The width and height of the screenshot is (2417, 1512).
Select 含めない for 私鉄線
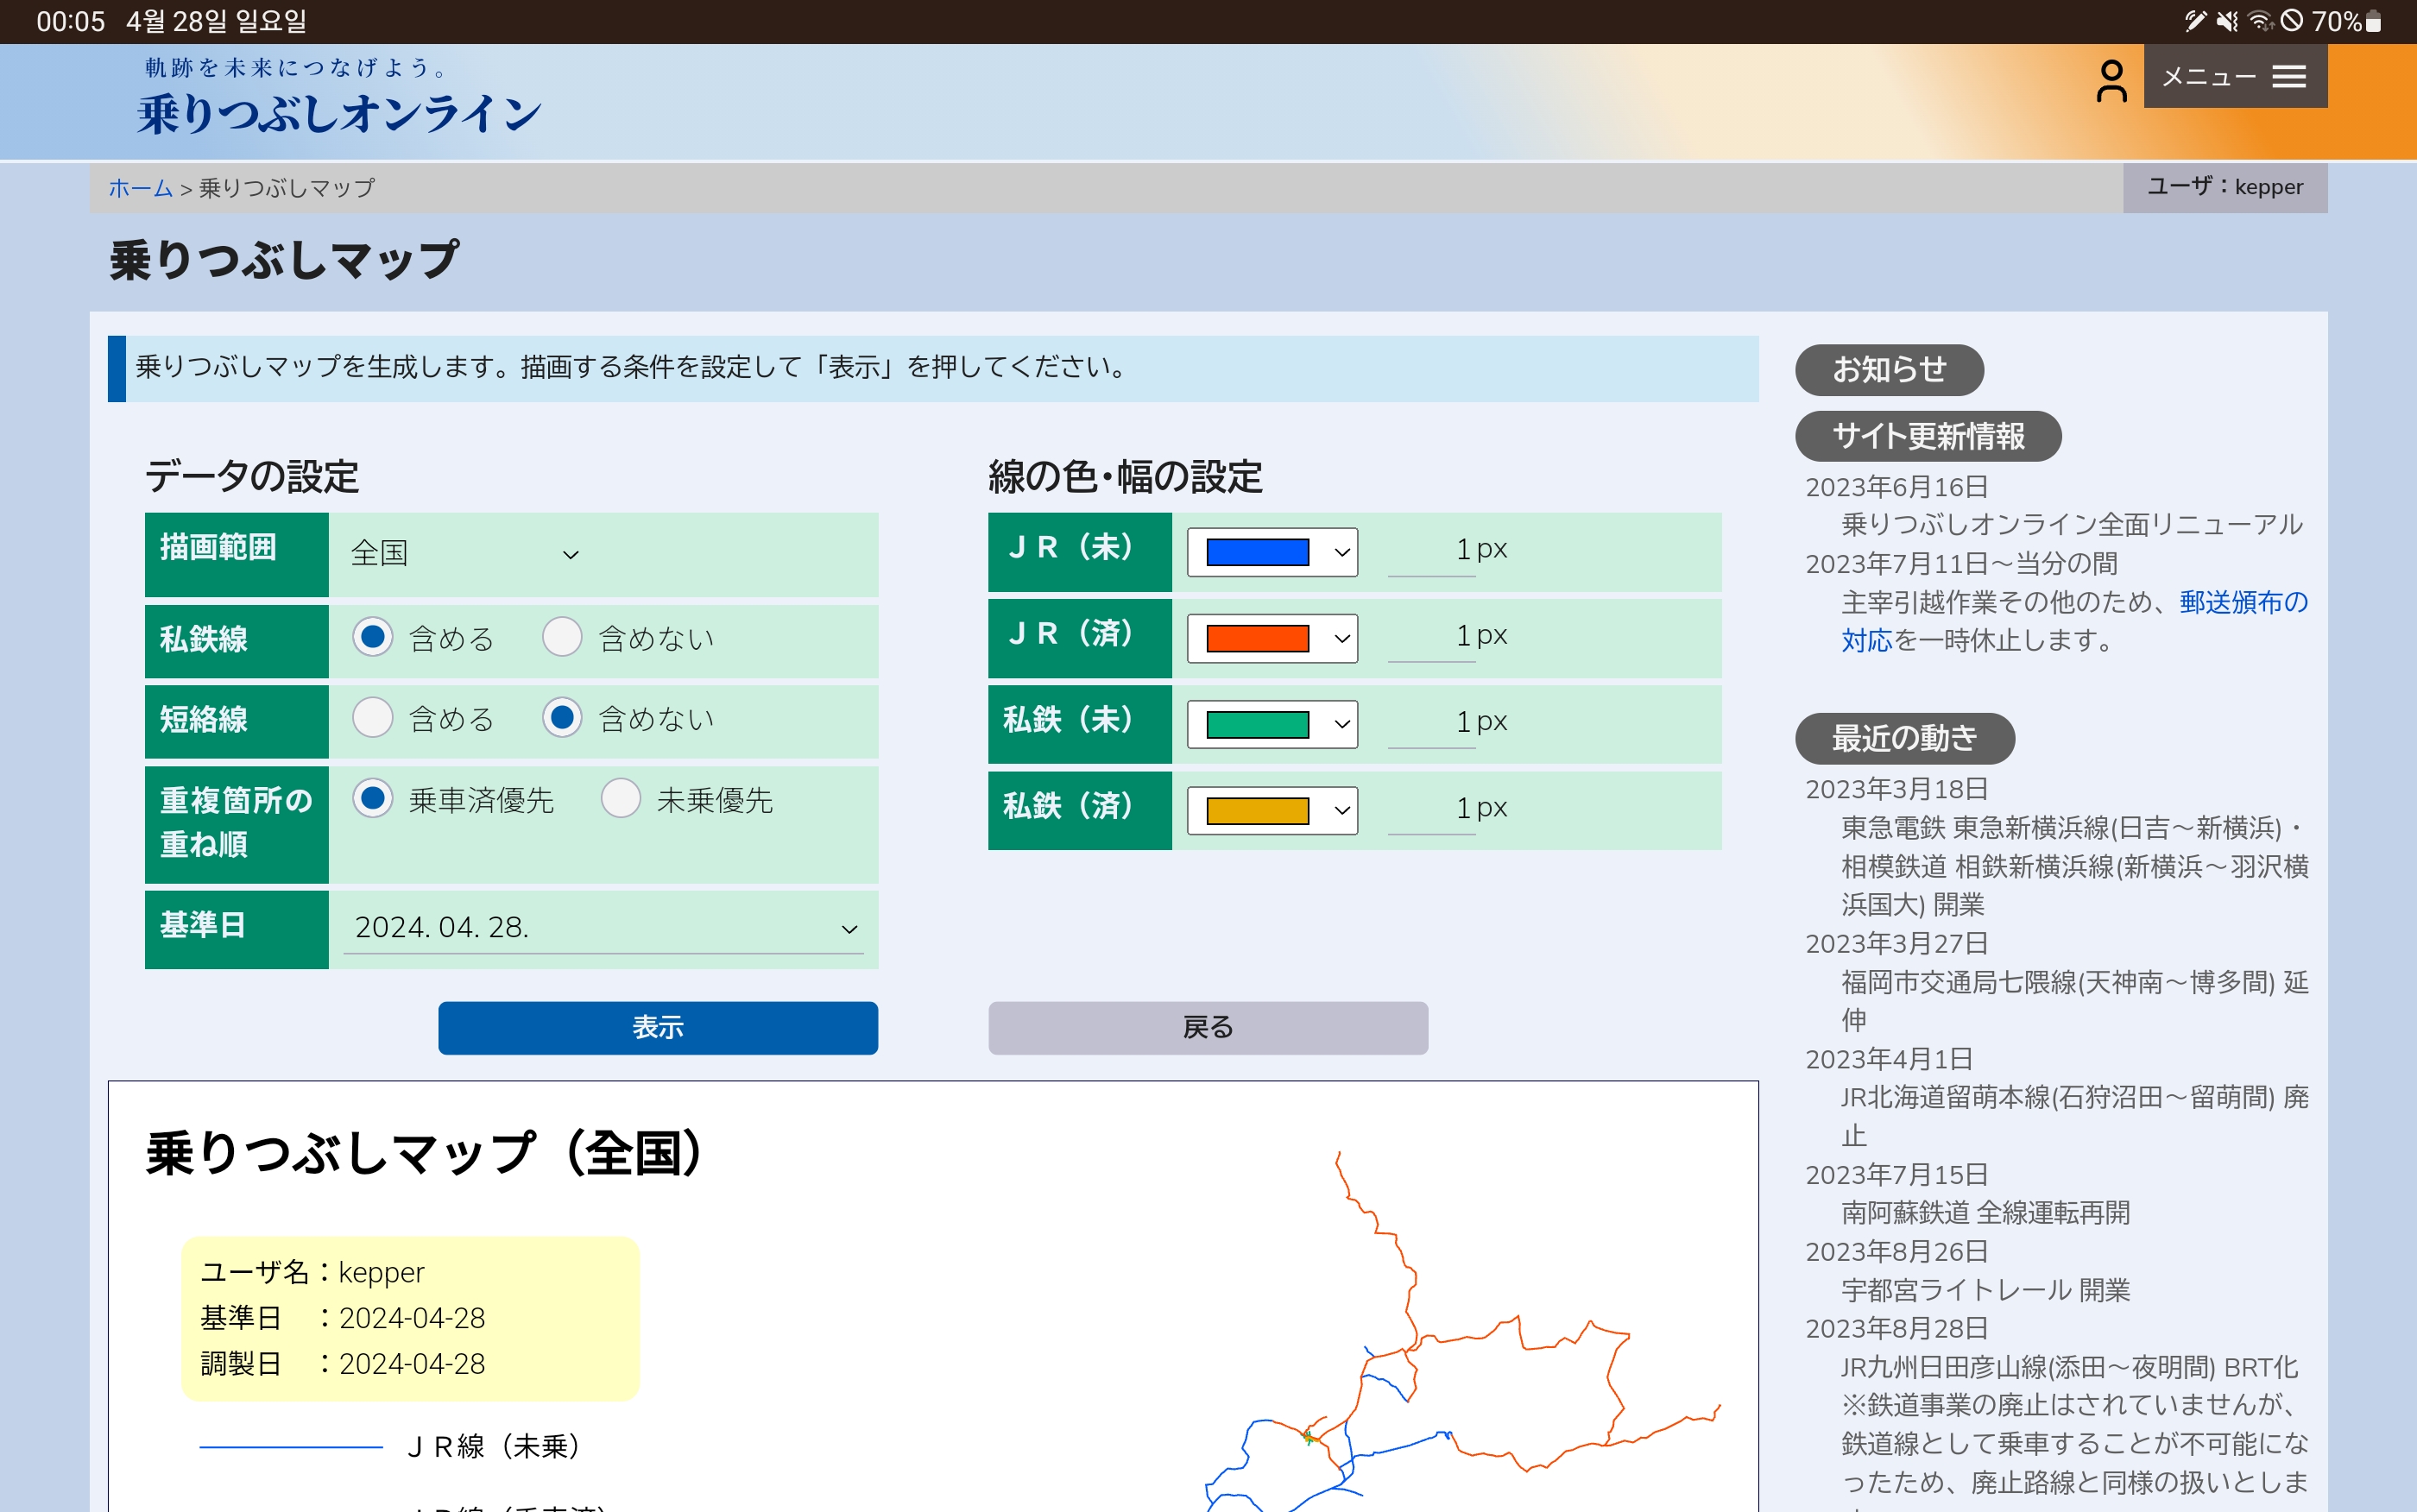tap(562, 637)
